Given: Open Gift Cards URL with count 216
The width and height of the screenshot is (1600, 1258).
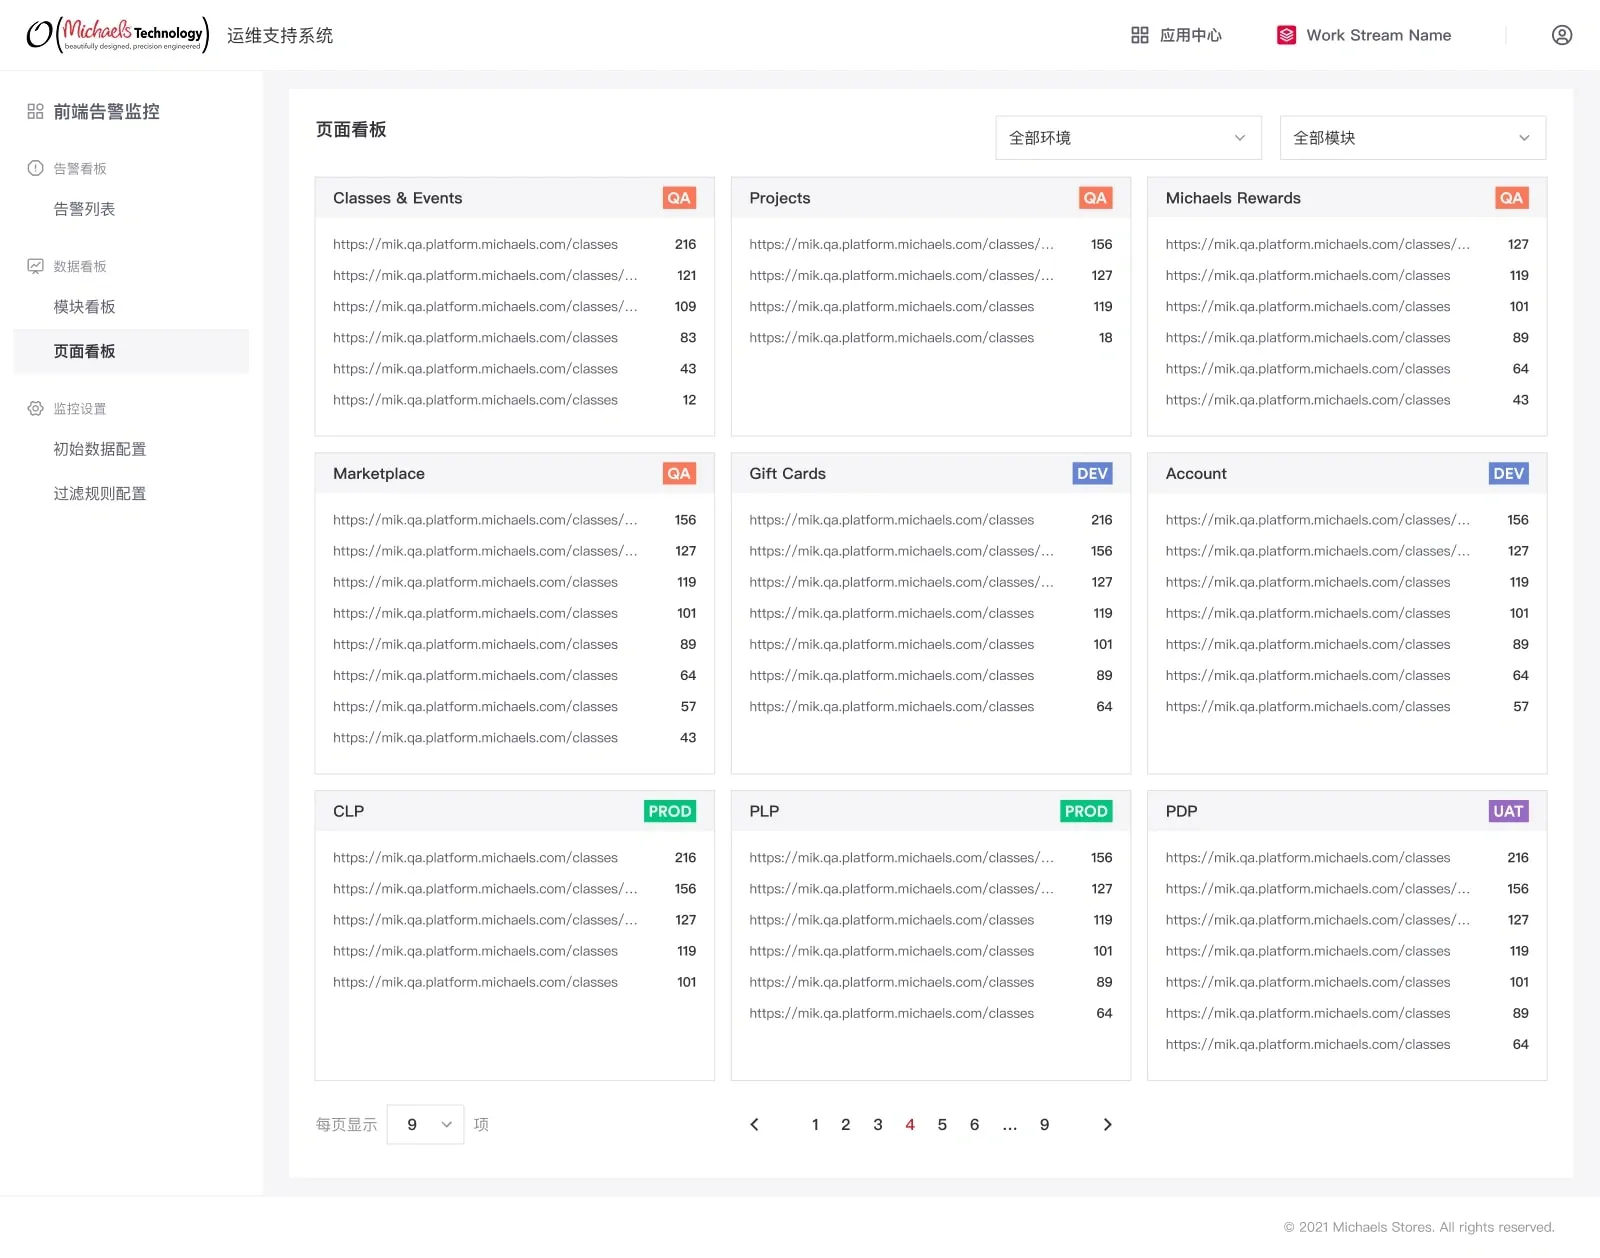Looking at the screenshot, I should point(891,520).
